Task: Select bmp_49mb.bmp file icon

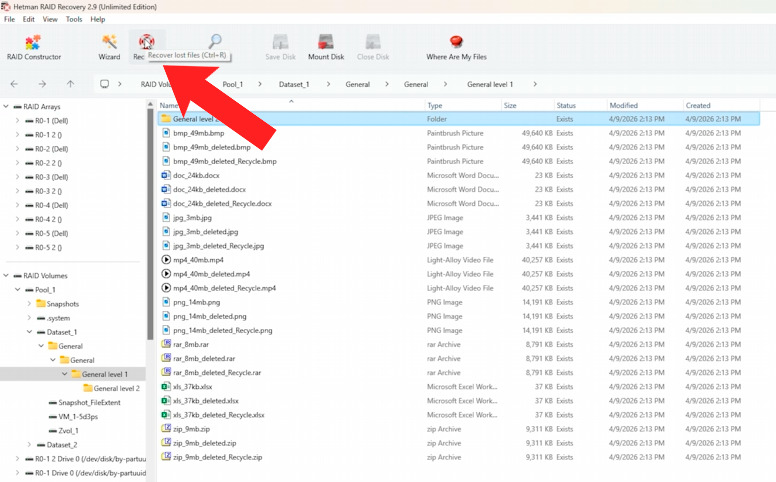Action: 166,133
